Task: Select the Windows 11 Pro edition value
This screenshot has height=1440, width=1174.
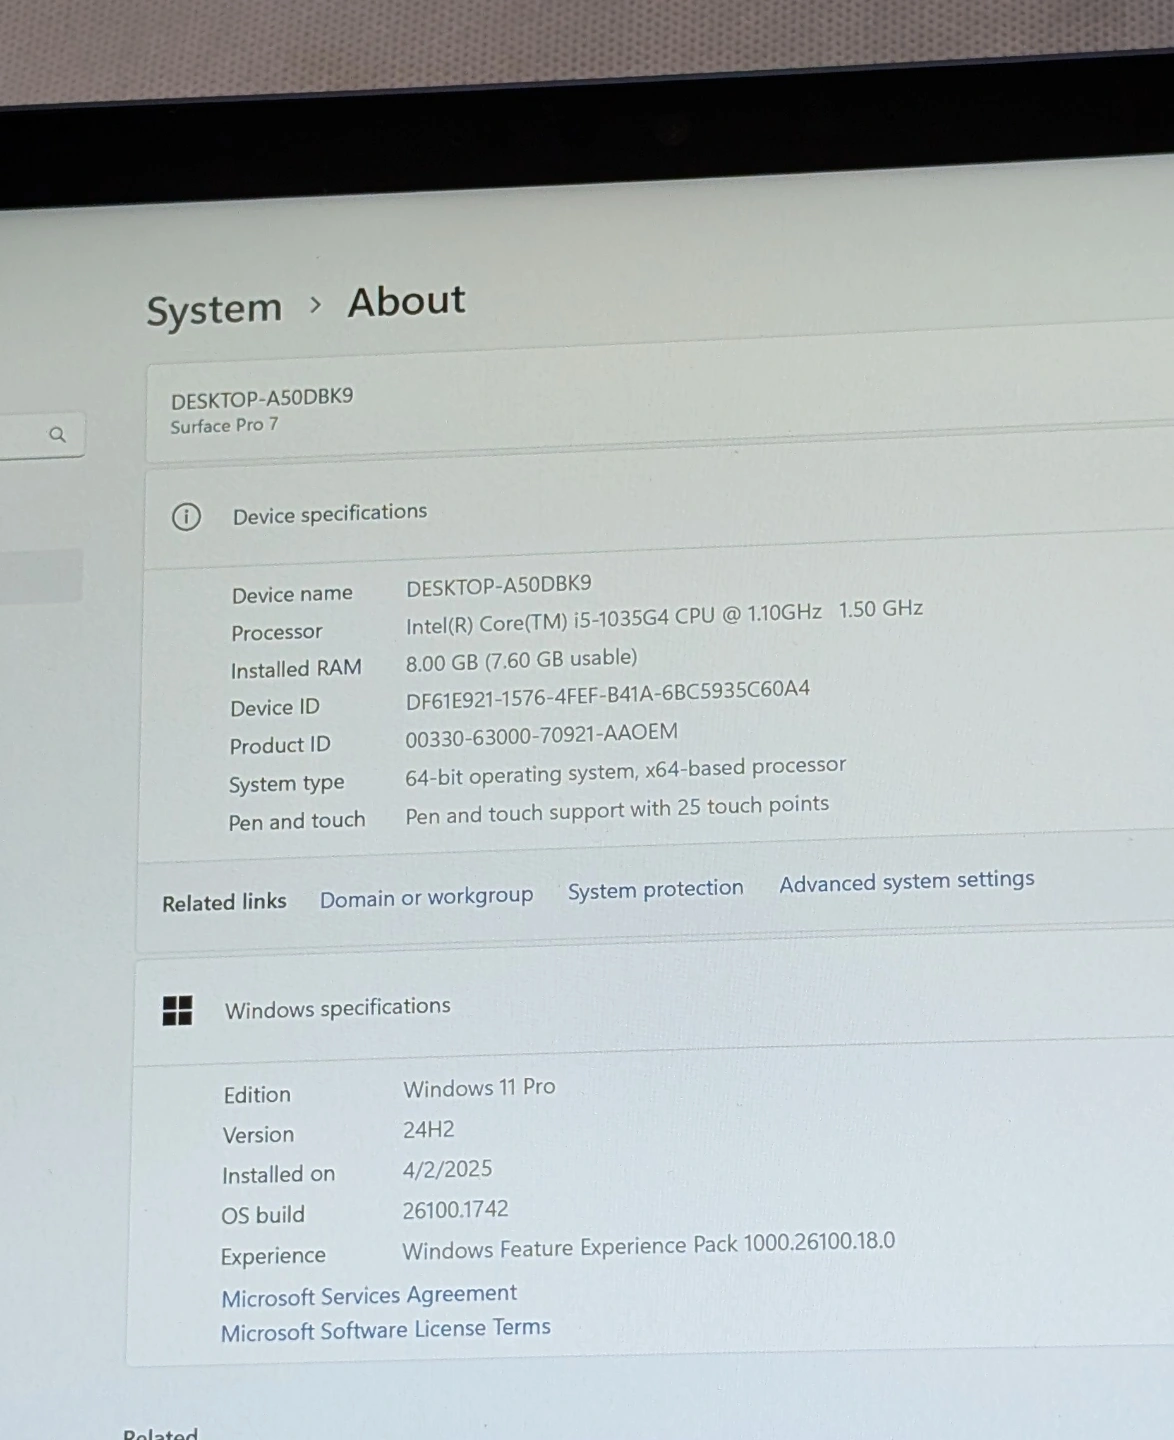Action: pos(479,1088)
